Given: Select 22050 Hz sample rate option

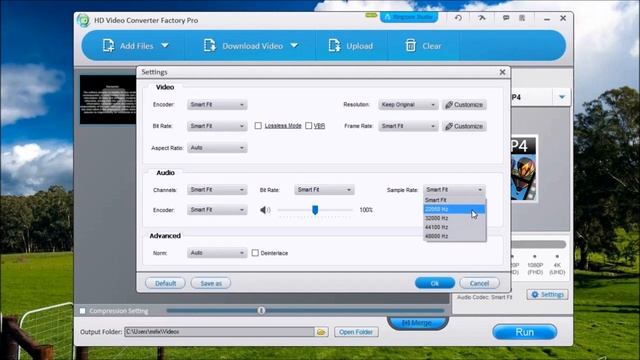Looking at the screenshot, I should (454, 209).
